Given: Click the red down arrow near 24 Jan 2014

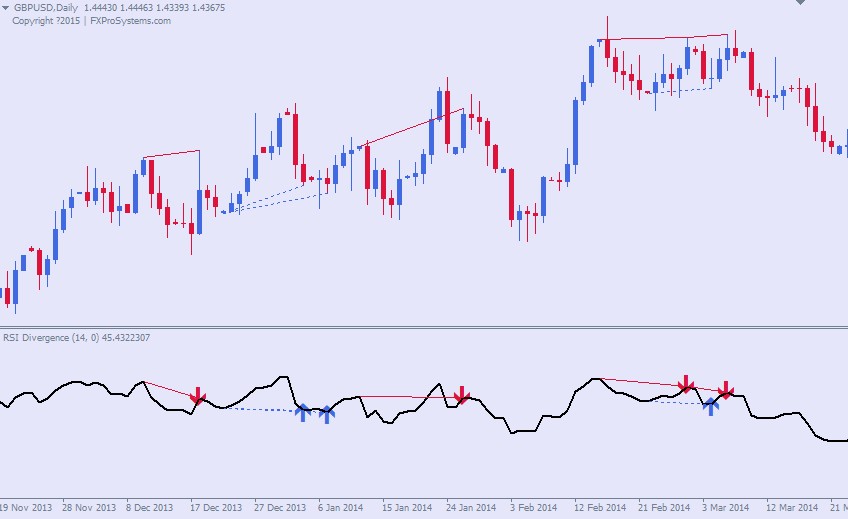Looking at the screenshot, I should tap(461, 395).
